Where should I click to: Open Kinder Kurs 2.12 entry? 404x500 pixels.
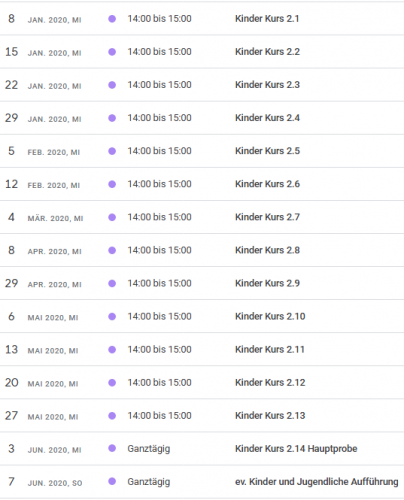coord(270,382)
